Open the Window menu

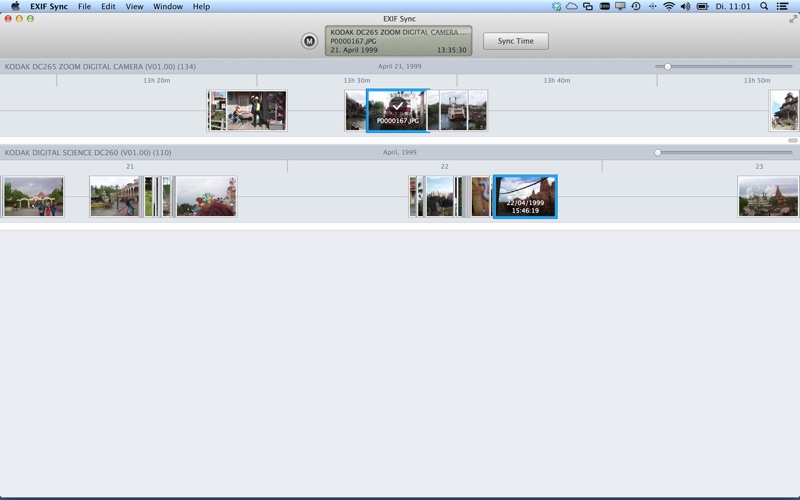pos(168,7)
